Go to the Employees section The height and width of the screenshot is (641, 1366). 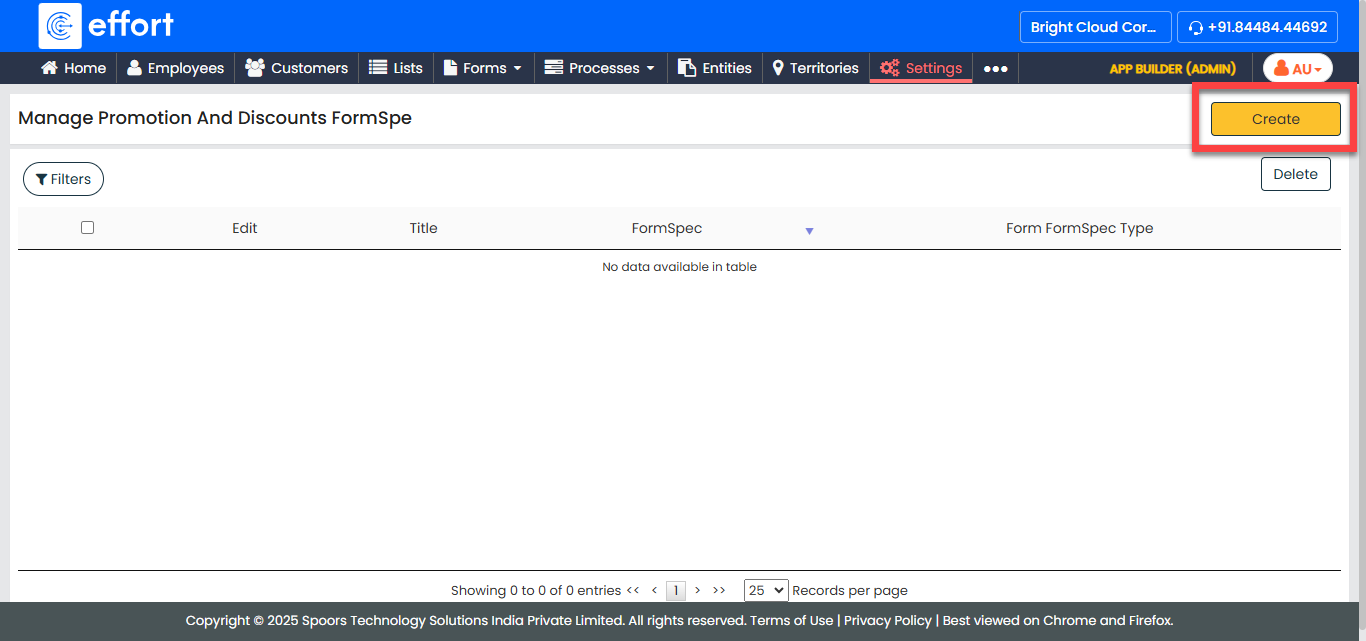175,68
